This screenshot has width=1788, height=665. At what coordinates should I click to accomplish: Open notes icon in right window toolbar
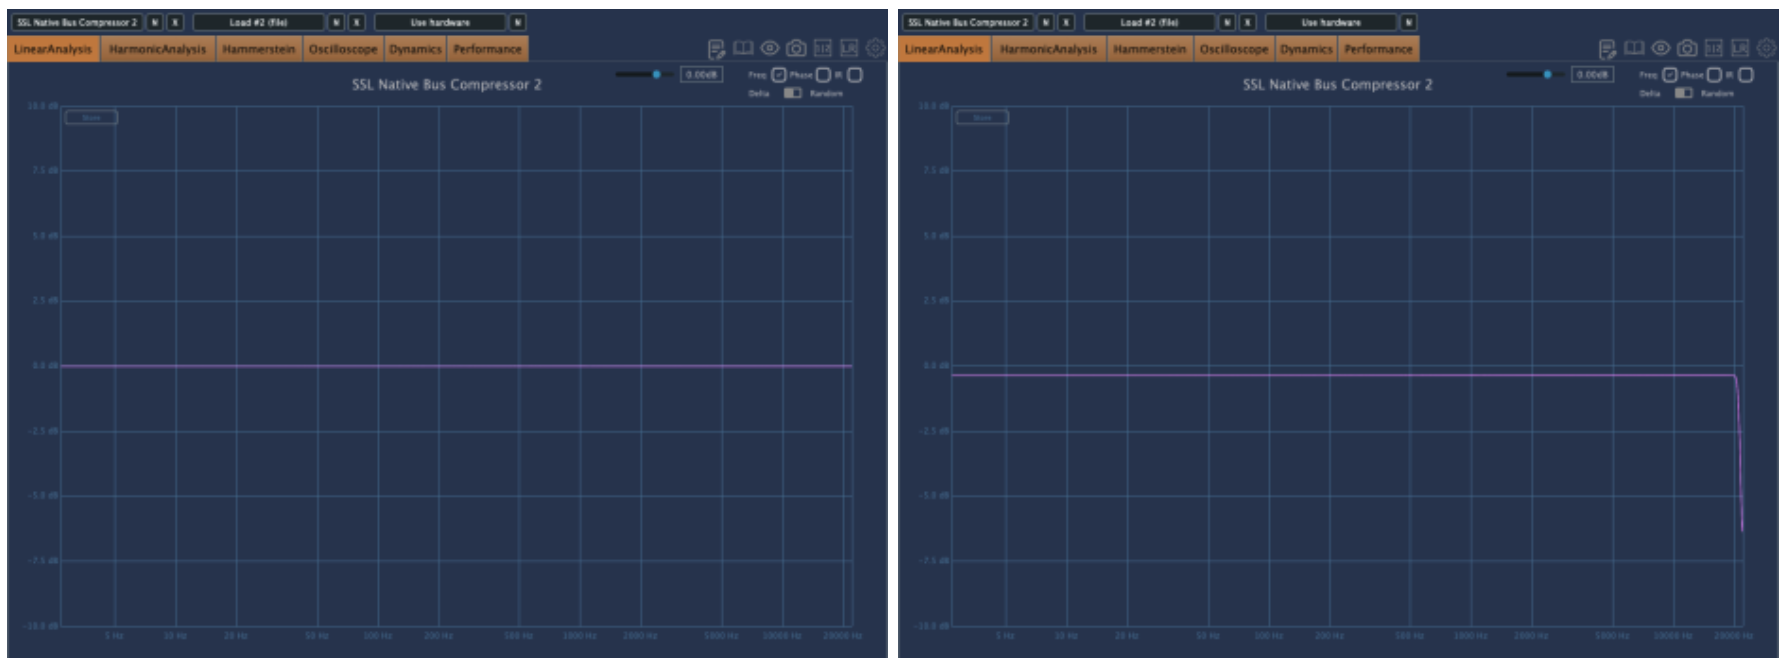click(x=1607, y=49)
